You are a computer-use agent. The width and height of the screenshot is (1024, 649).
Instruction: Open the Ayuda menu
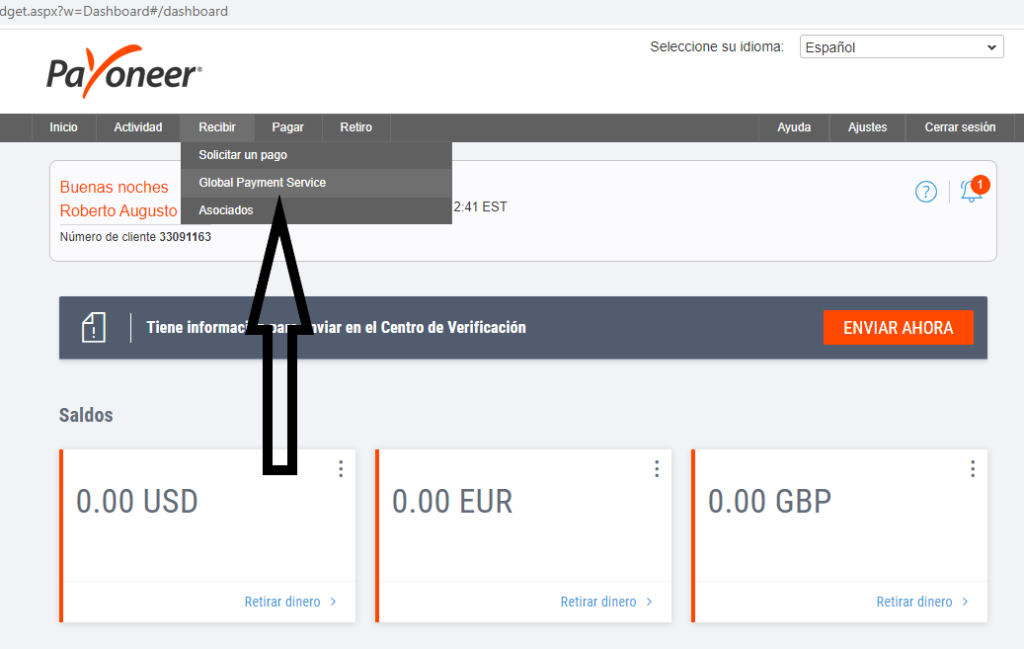794,127
